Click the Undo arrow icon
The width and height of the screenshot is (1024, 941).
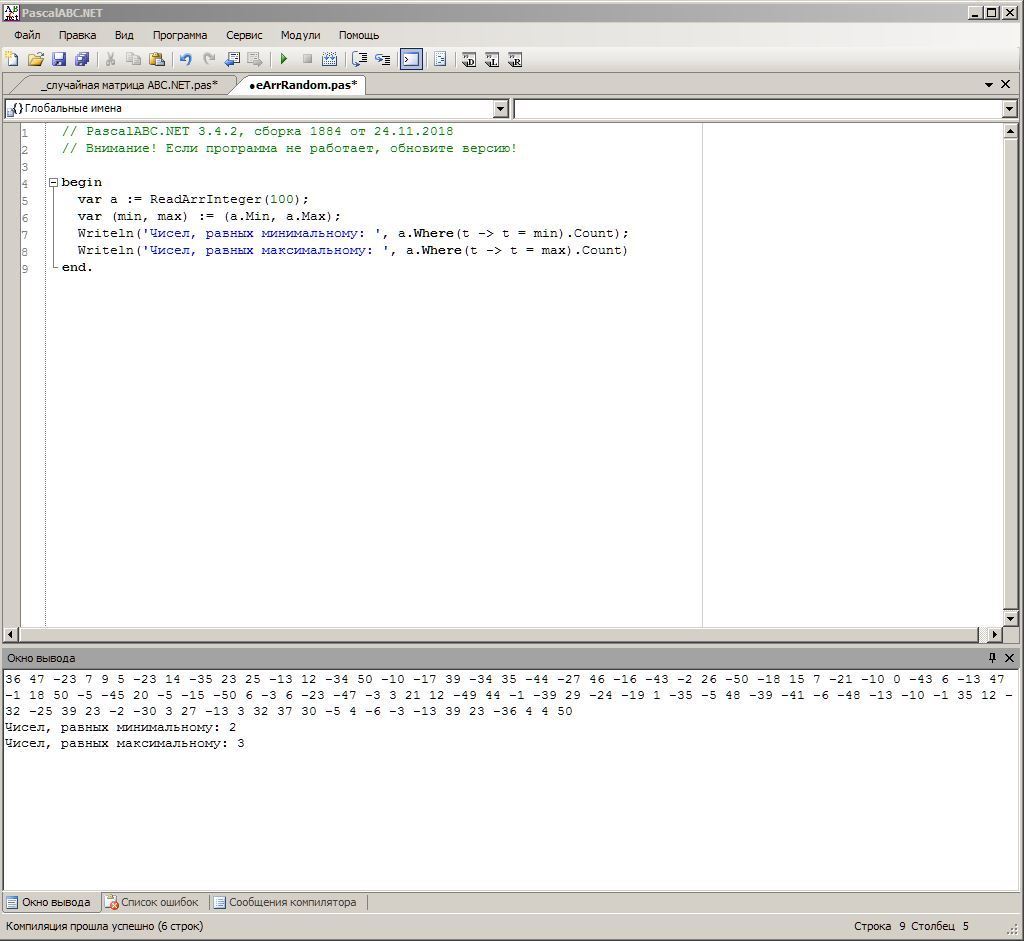pos(185,60)
